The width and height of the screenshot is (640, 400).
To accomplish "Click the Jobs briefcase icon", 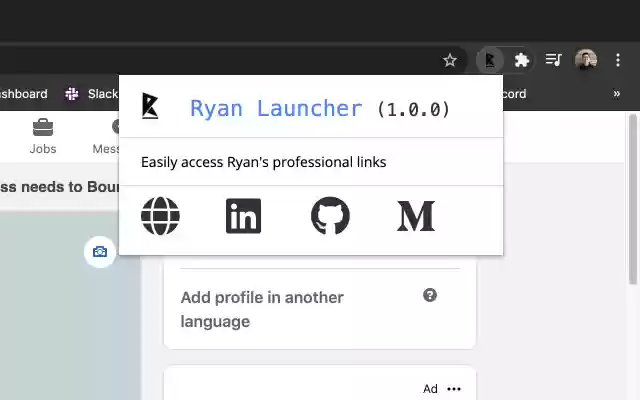I will tap(43, 127).
